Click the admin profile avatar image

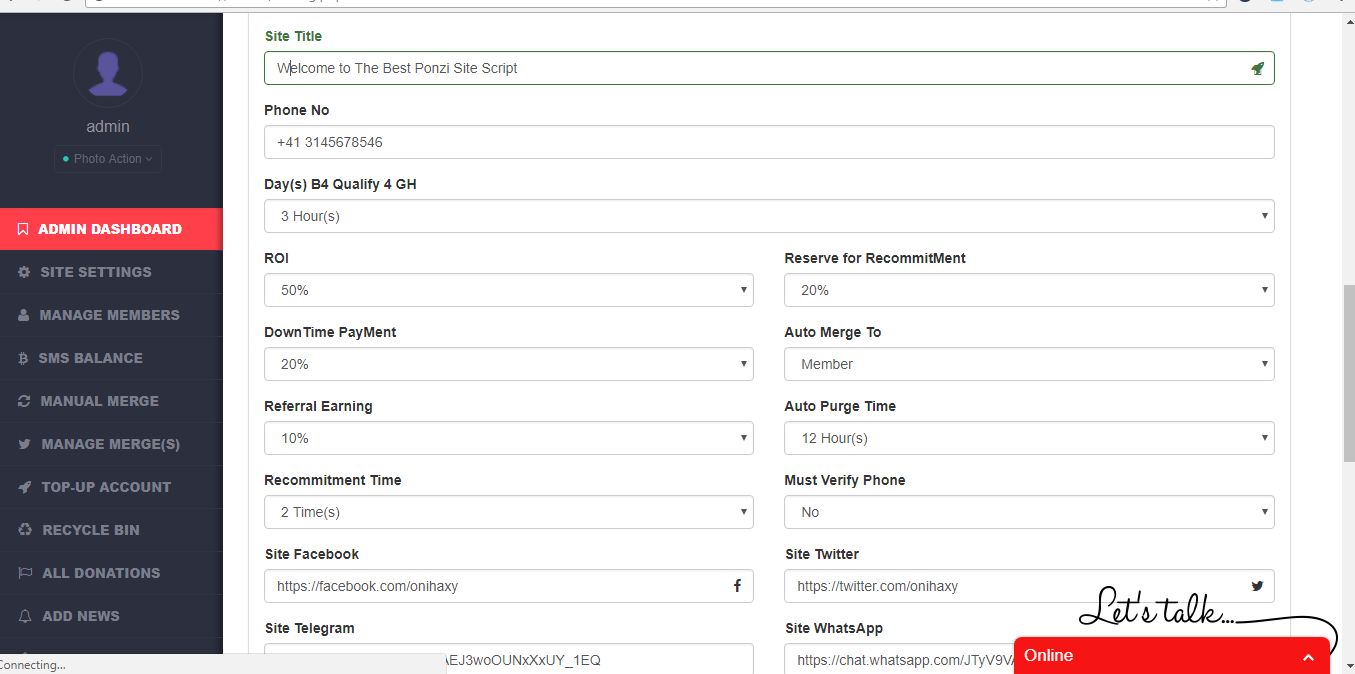click(x=107, y=72)
